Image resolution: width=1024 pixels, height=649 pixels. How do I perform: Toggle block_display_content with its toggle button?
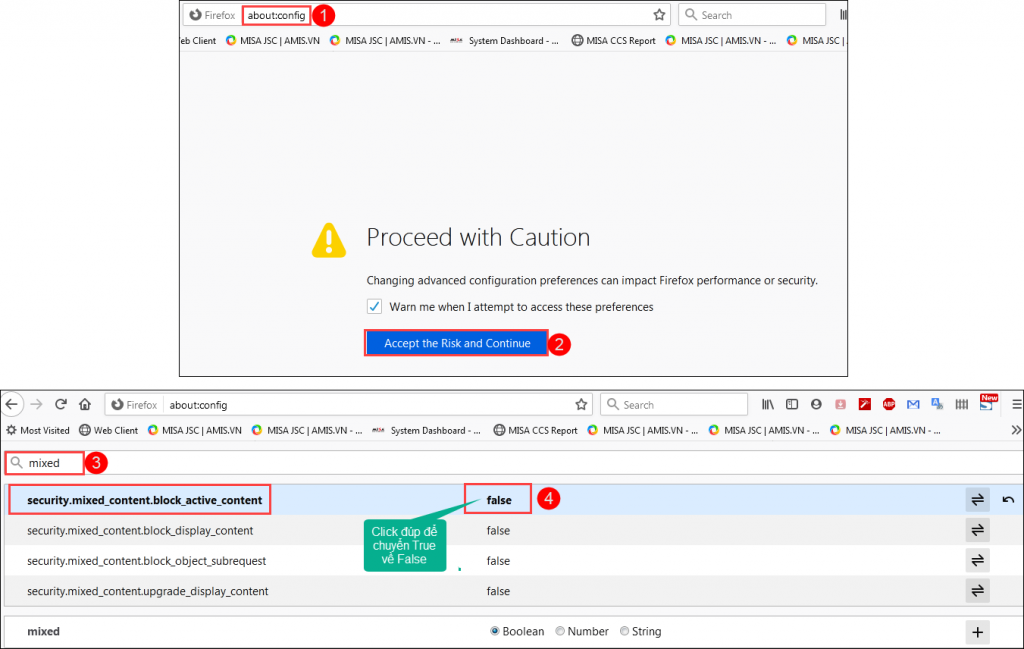point(978,530)
